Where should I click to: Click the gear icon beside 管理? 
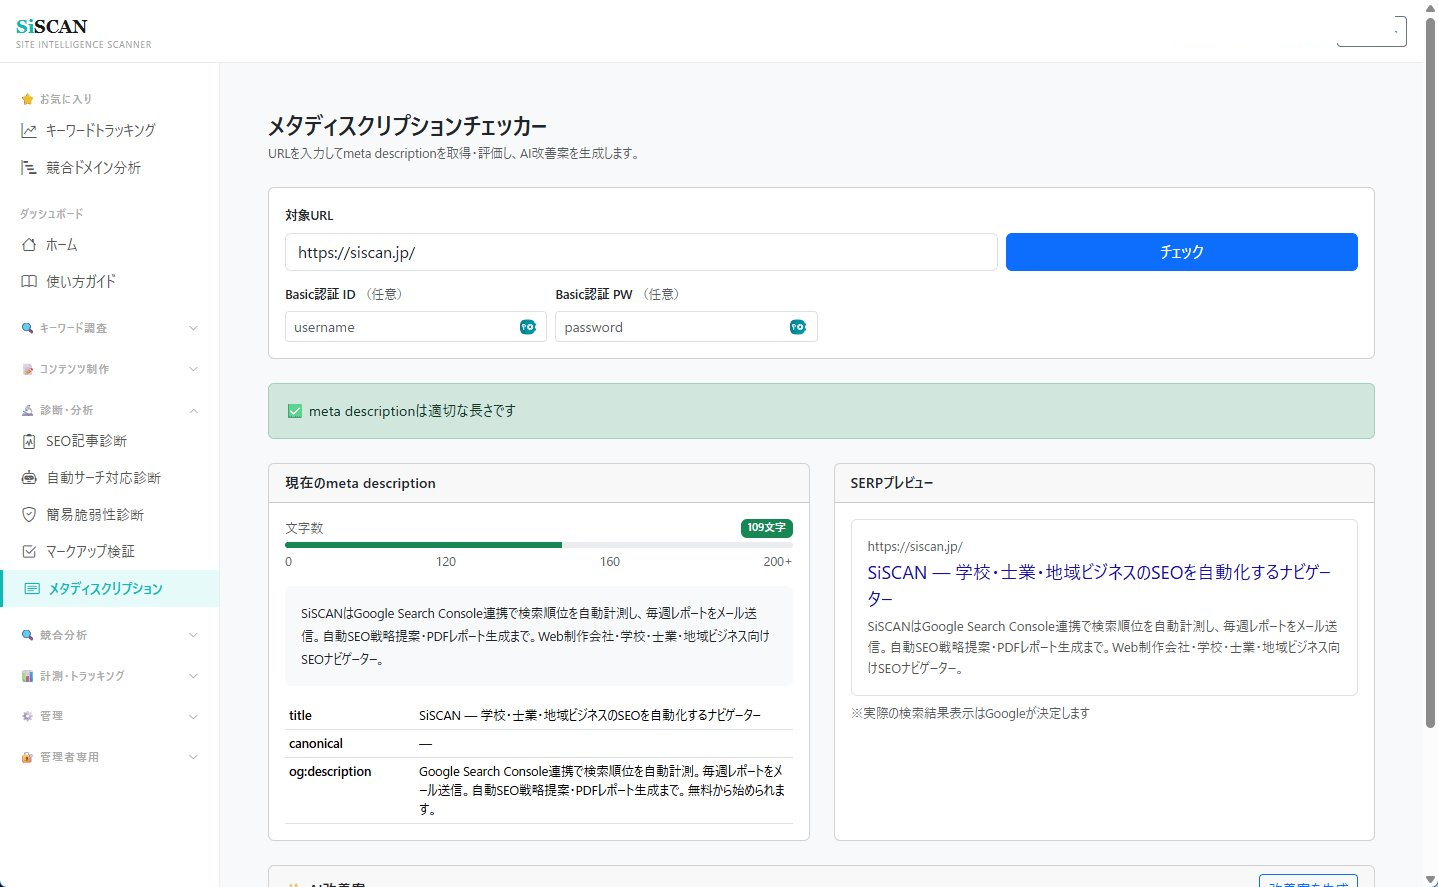[27, 716]
